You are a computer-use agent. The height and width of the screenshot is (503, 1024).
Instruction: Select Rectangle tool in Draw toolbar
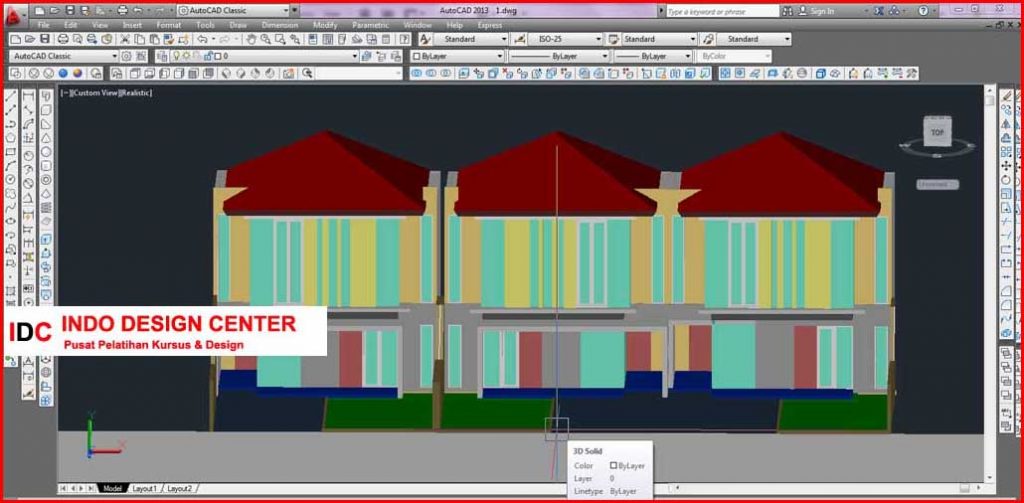pos(10,152)
